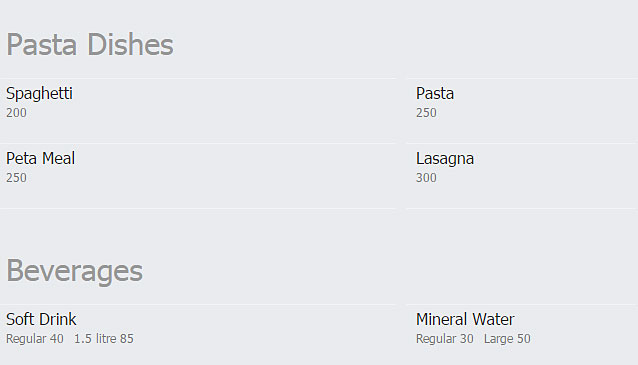Click the Pasta price 250
This screenshot has width=638, height=365.
(426, 113)
